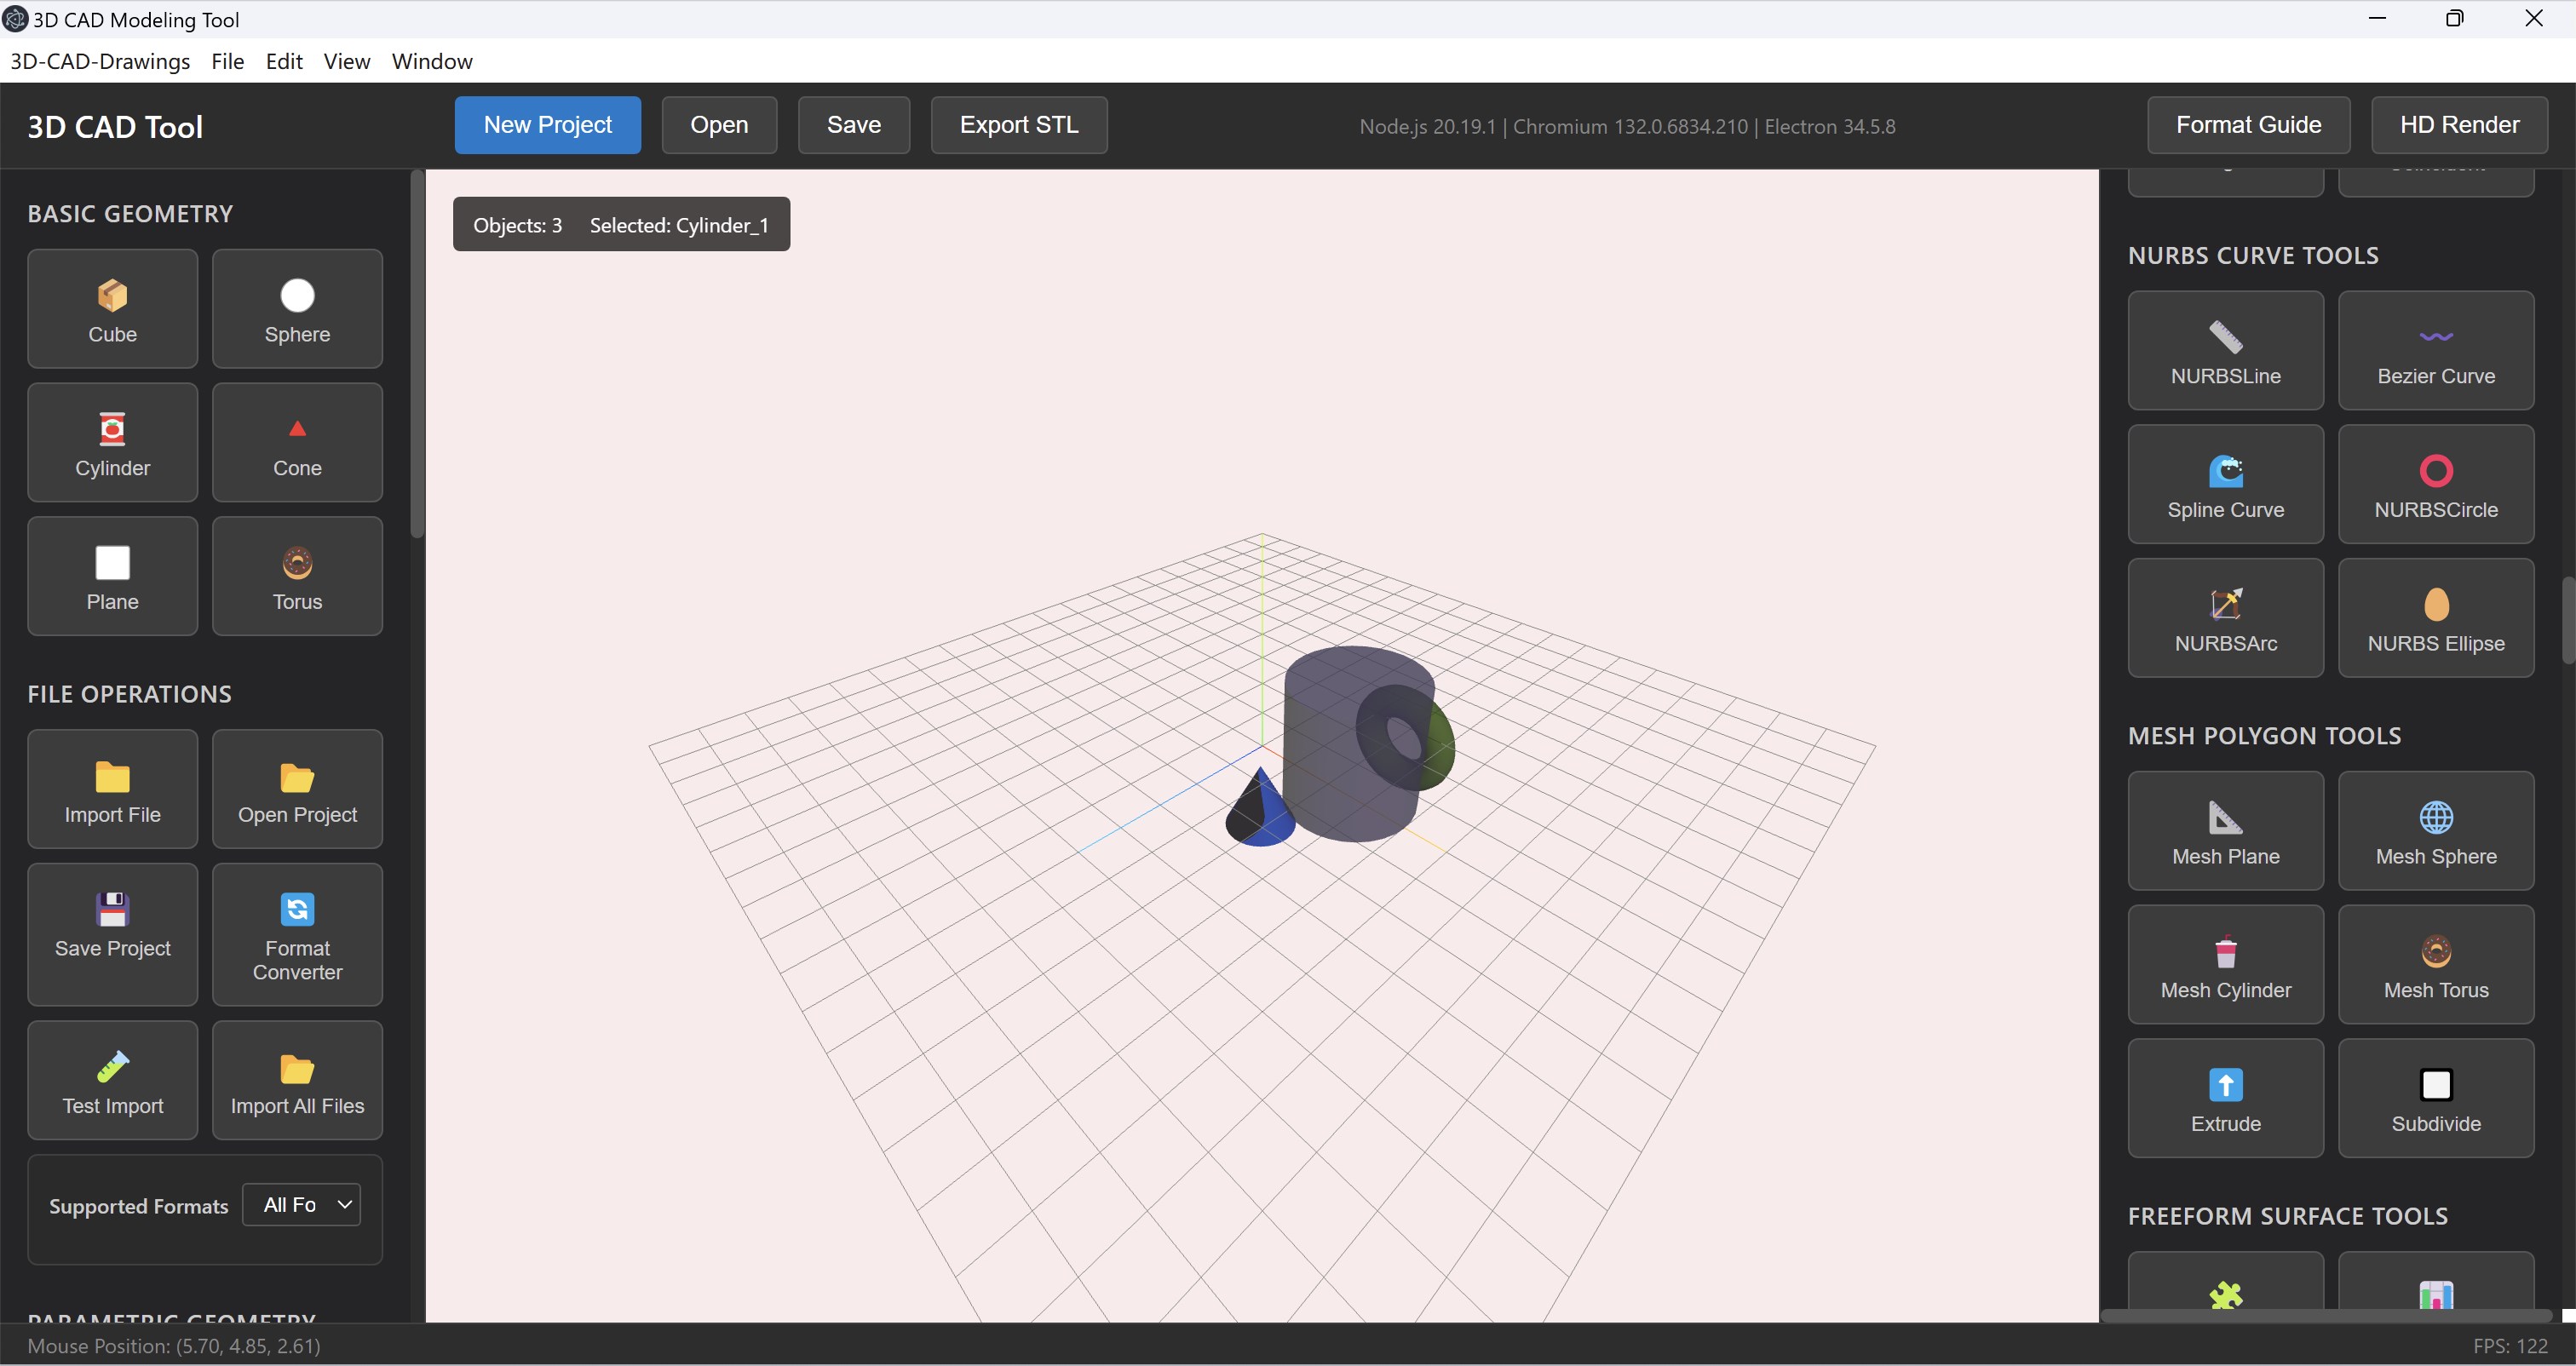Image resolution: width=2576 pixels, height=1366 pixels.
Task: Select the Torus primitive tool
Action: pos(296,576)
